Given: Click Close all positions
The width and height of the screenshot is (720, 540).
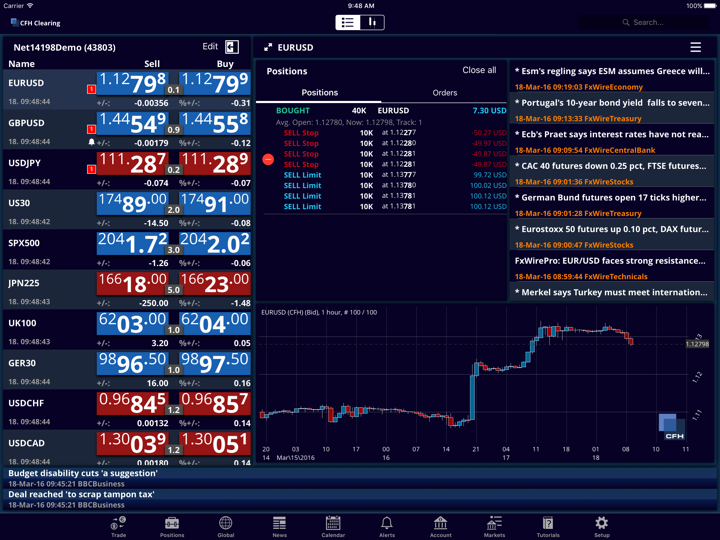Looking at the screenshot, I should pos(479,71).
